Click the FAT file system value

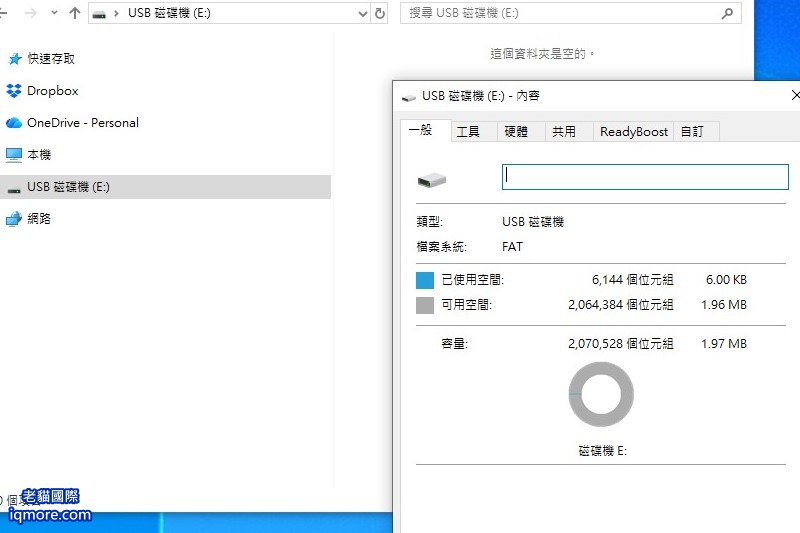[512, 247]
